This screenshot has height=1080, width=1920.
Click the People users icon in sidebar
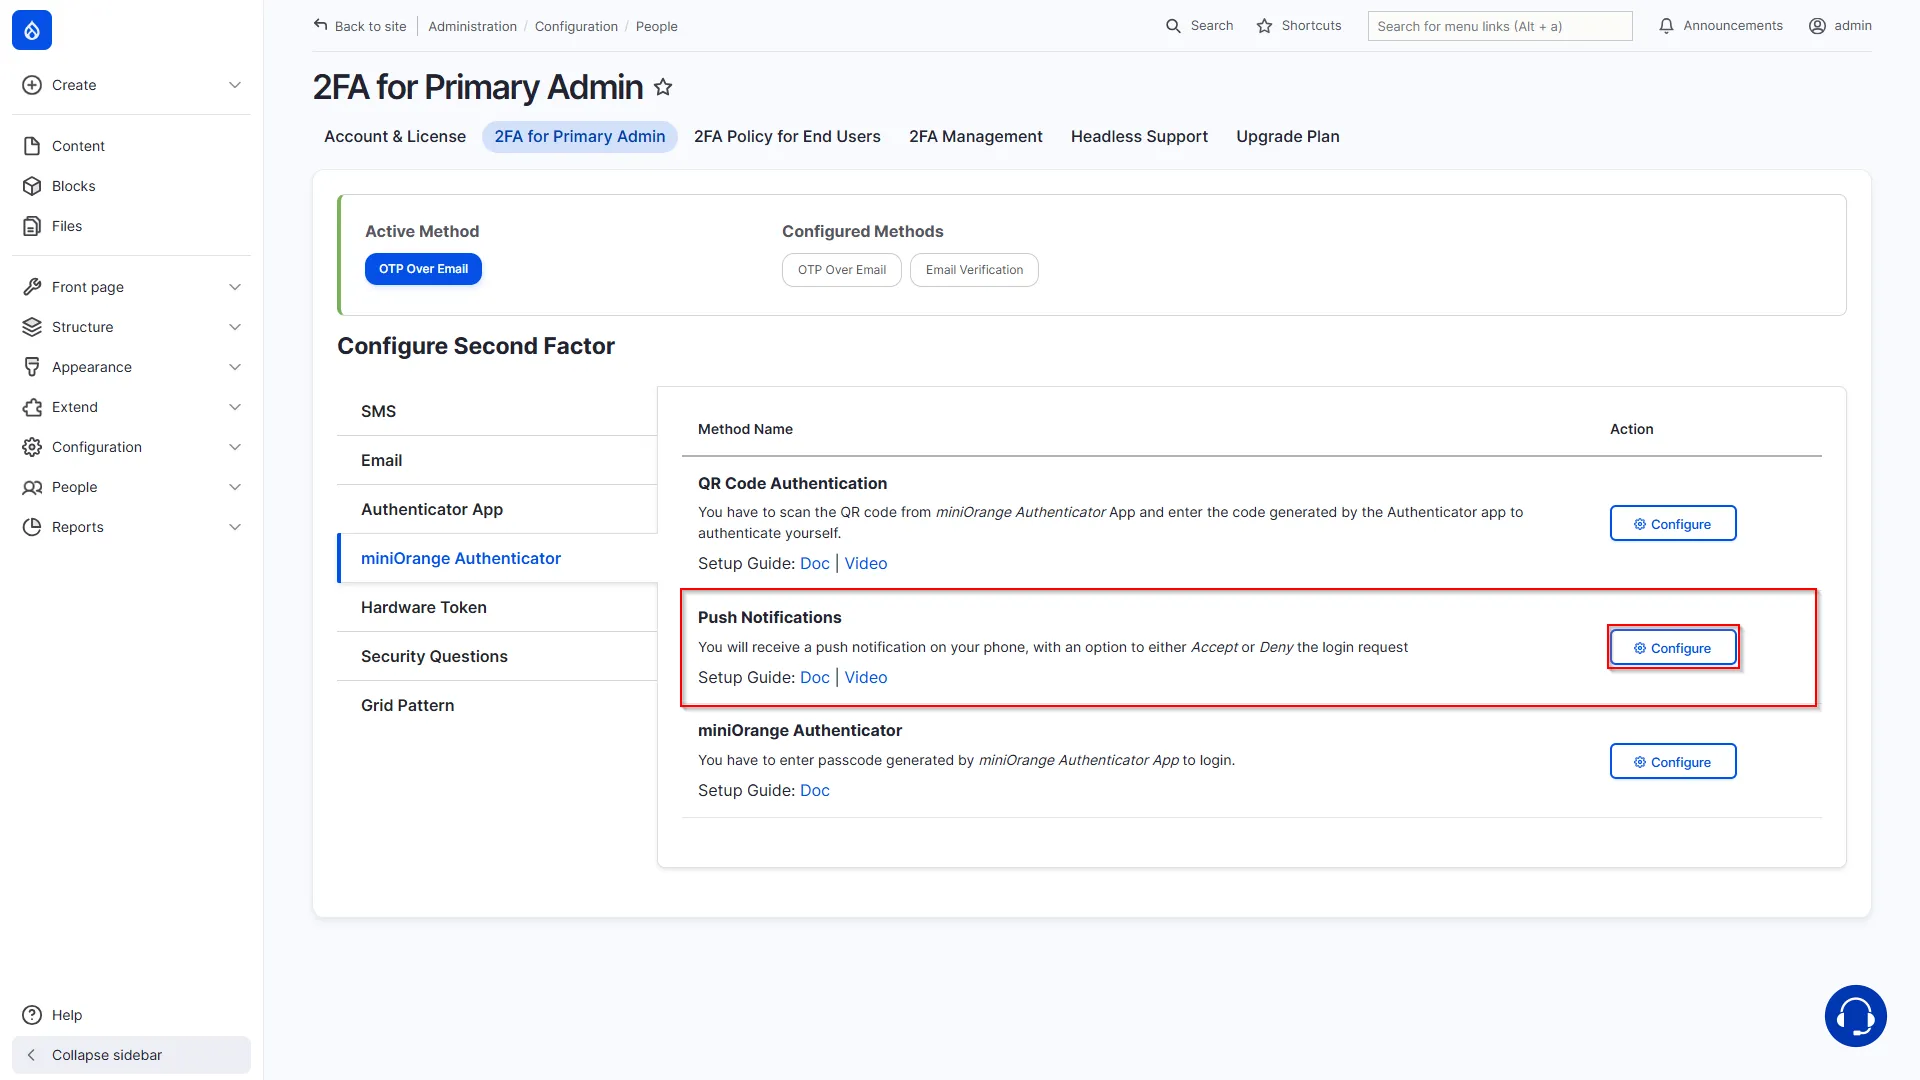point(32,487)
